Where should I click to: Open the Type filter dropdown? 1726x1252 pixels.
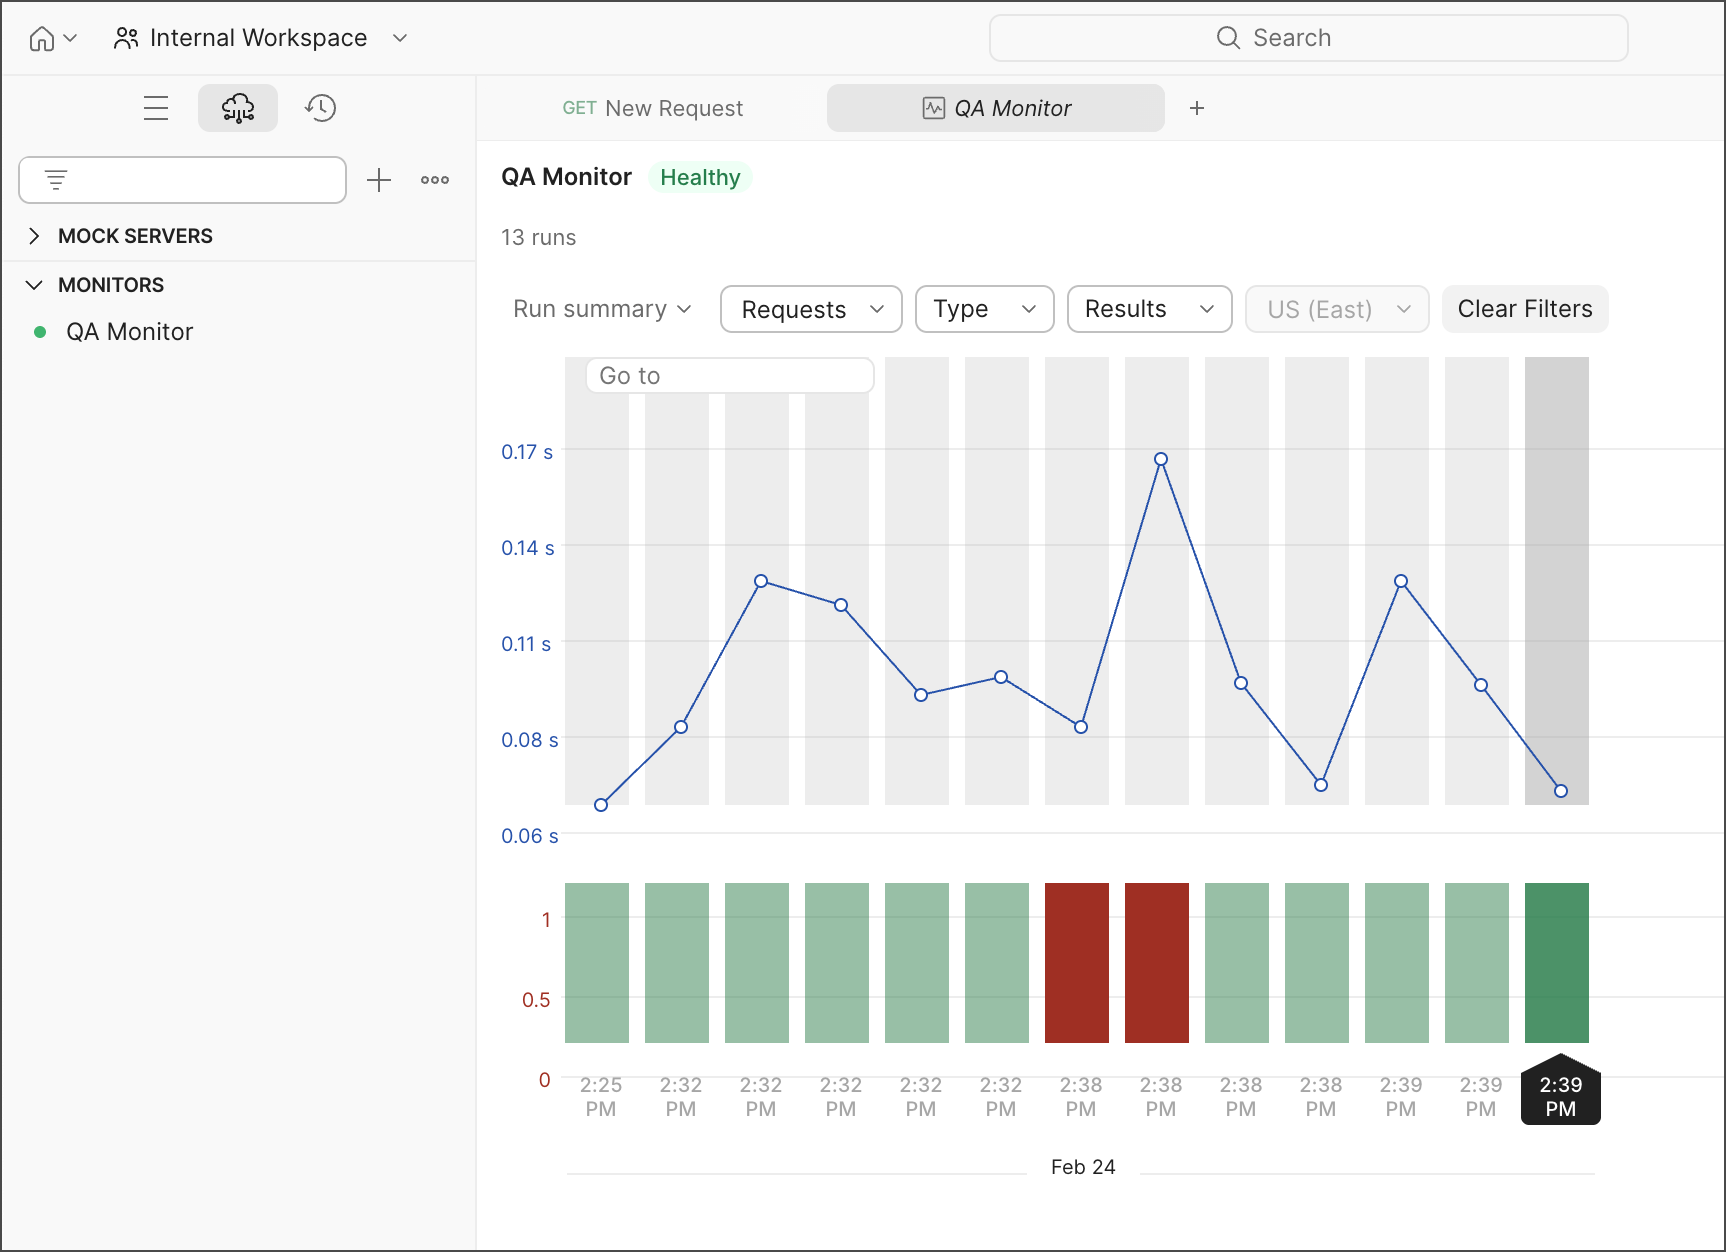coord(984,309)
